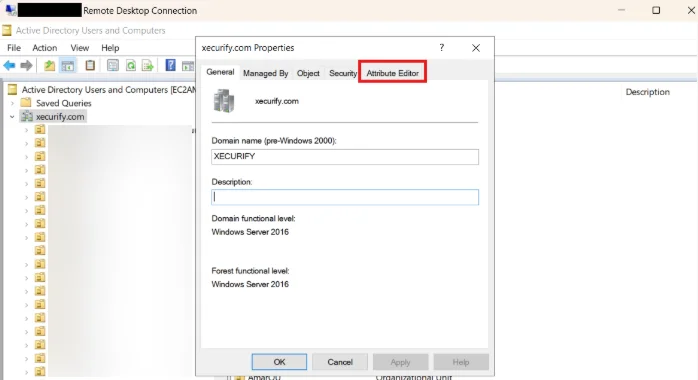
Task: Select Active Directory Users and Computers root node
Action: coord(109,90)
